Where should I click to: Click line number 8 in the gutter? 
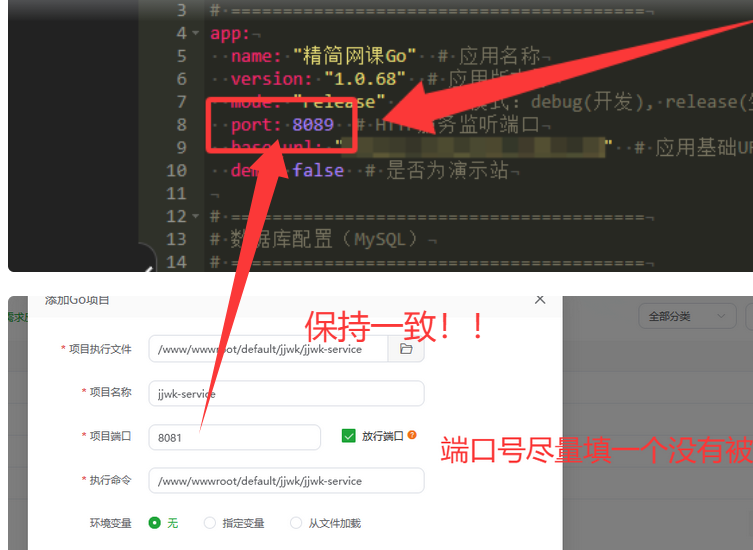(180, 125)
